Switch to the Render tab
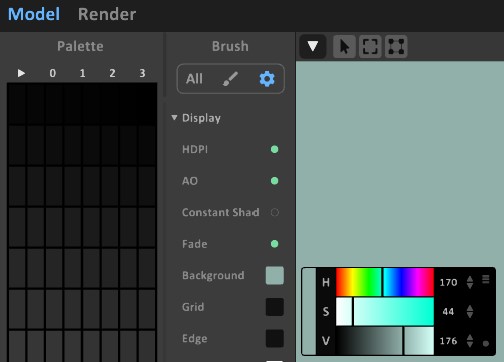The height and width of the screenshot is (362, 504). [107, 14]
